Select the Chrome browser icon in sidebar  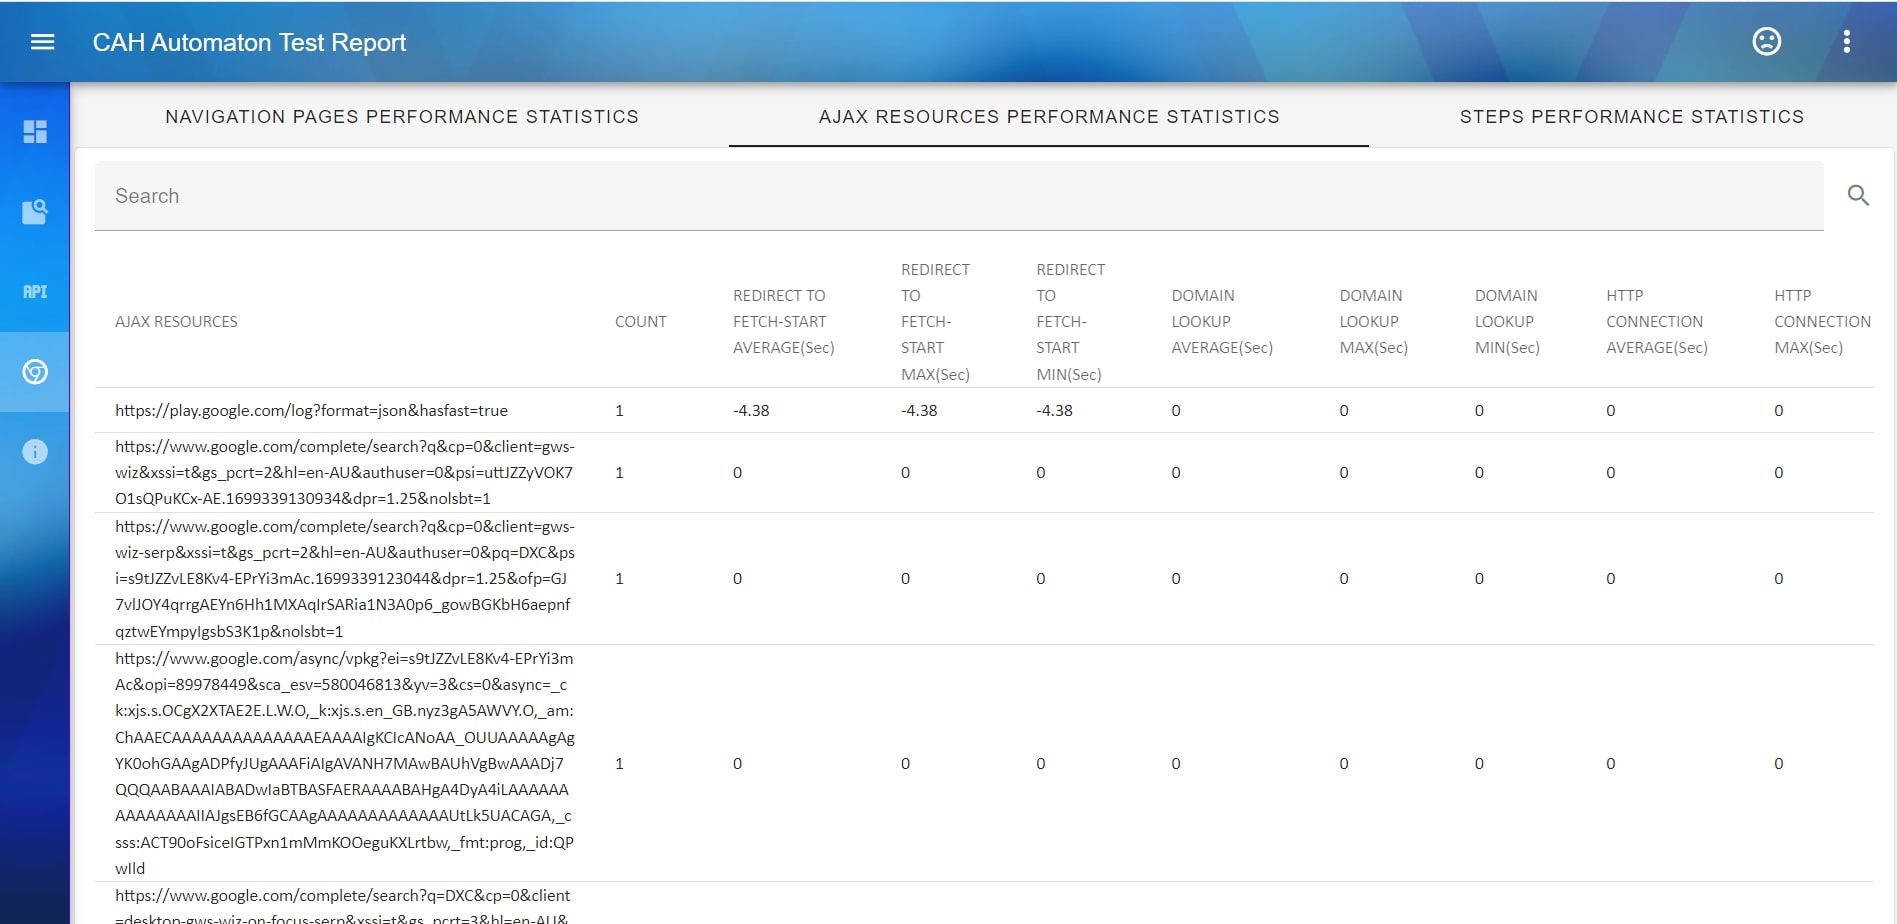click(x=35, y=371)
